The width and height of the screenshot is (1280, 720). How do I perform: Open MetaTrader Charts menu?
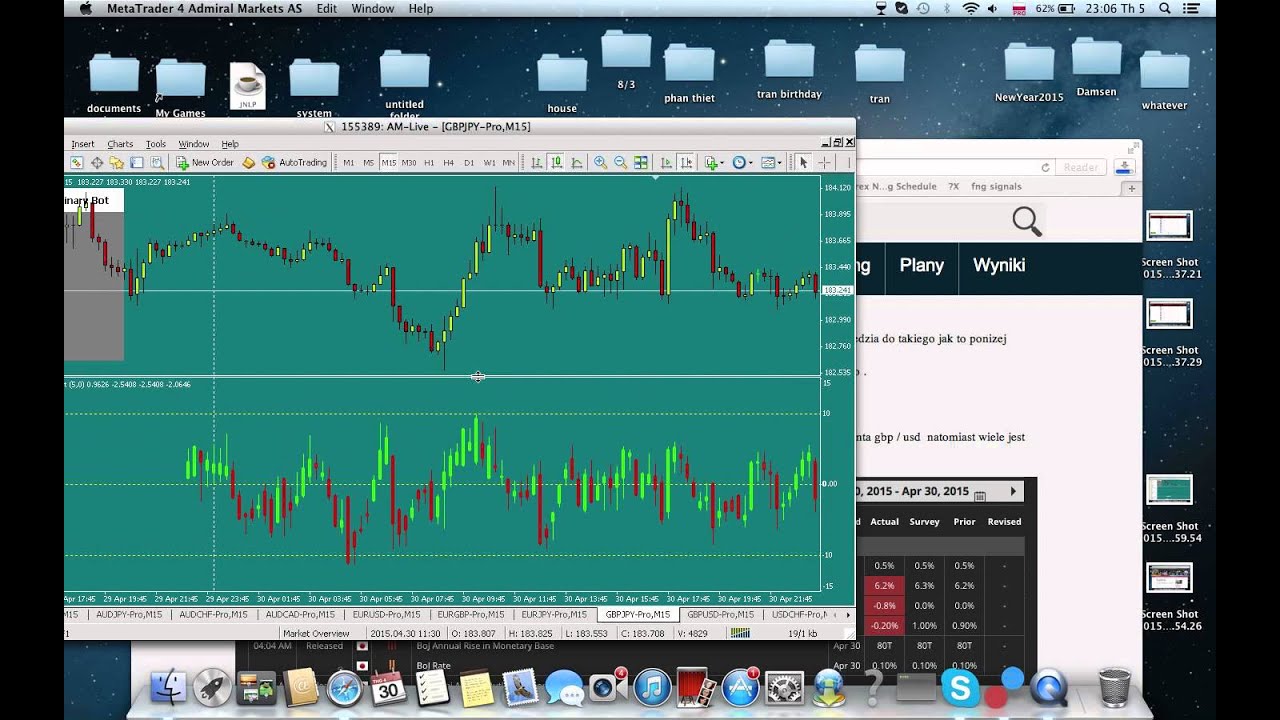pos(120,144)
